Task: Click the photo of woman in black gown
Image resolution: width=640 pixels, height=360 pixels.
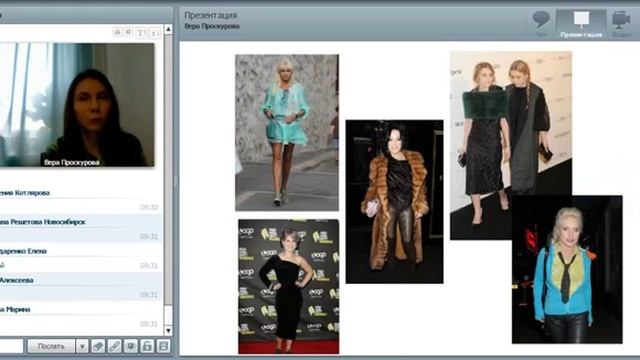Action: [289, 287]
